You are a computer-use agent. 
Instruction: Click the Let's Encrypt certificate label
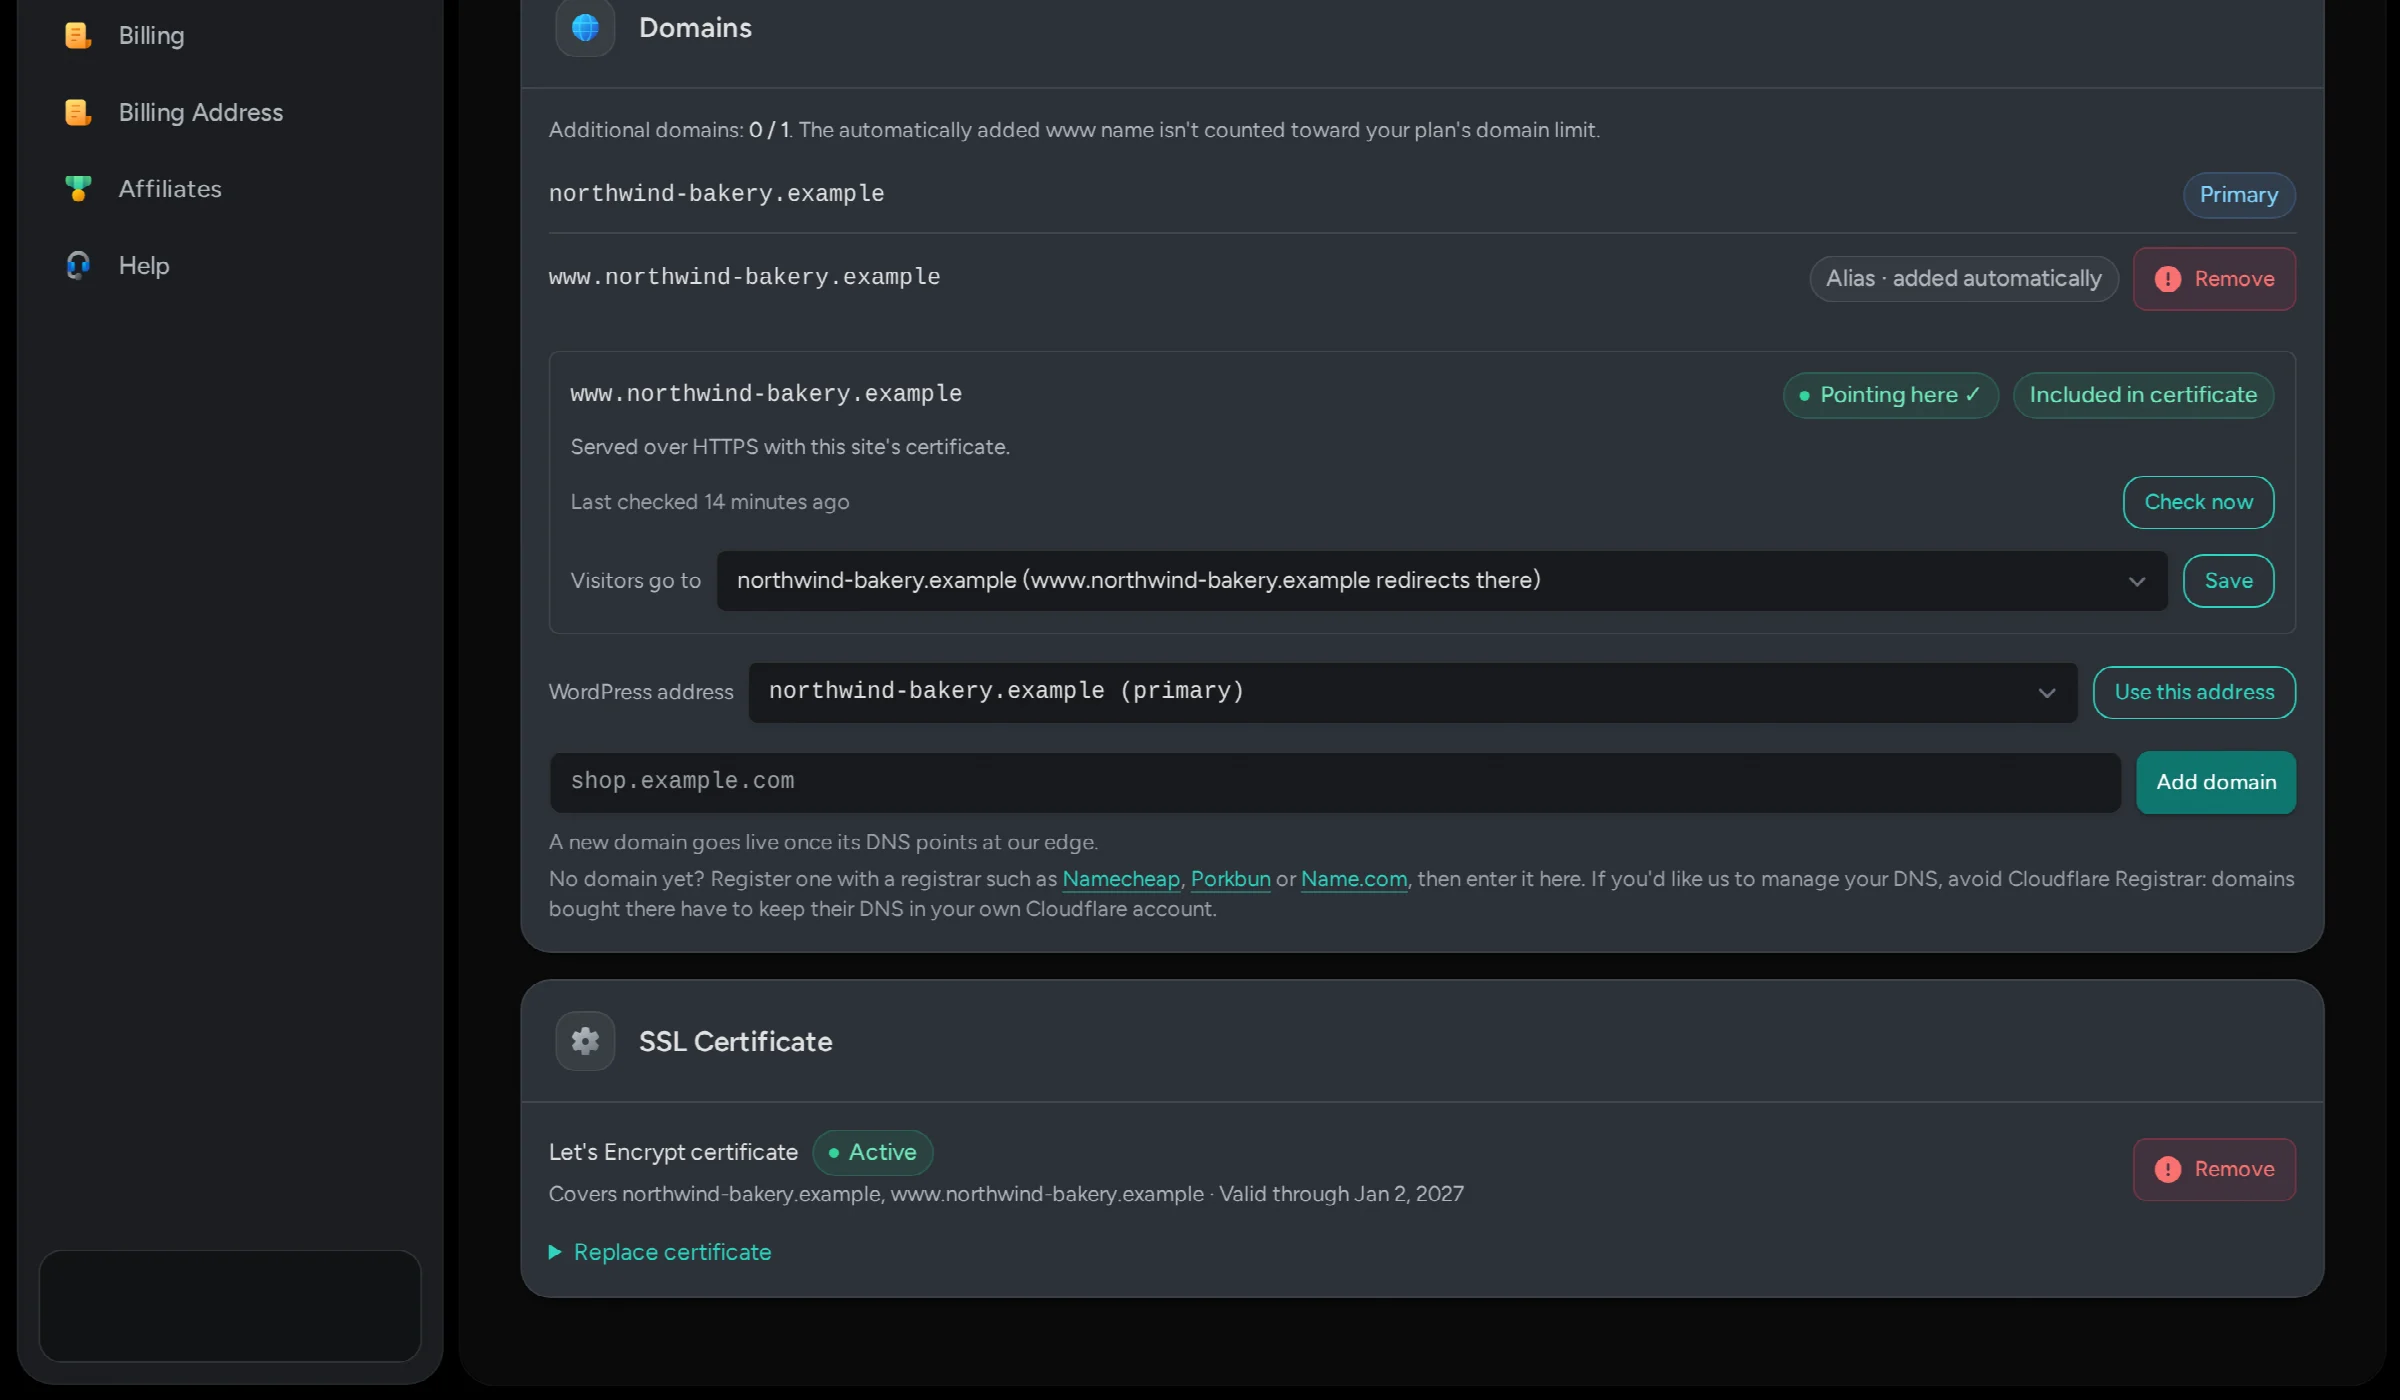click(673, 1152)
